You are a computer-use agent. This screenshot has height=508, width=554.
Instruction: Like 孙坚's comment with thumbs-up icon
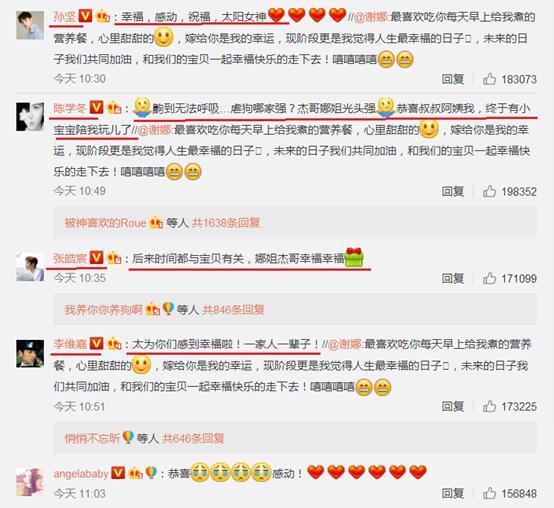(x=489, y=79)
